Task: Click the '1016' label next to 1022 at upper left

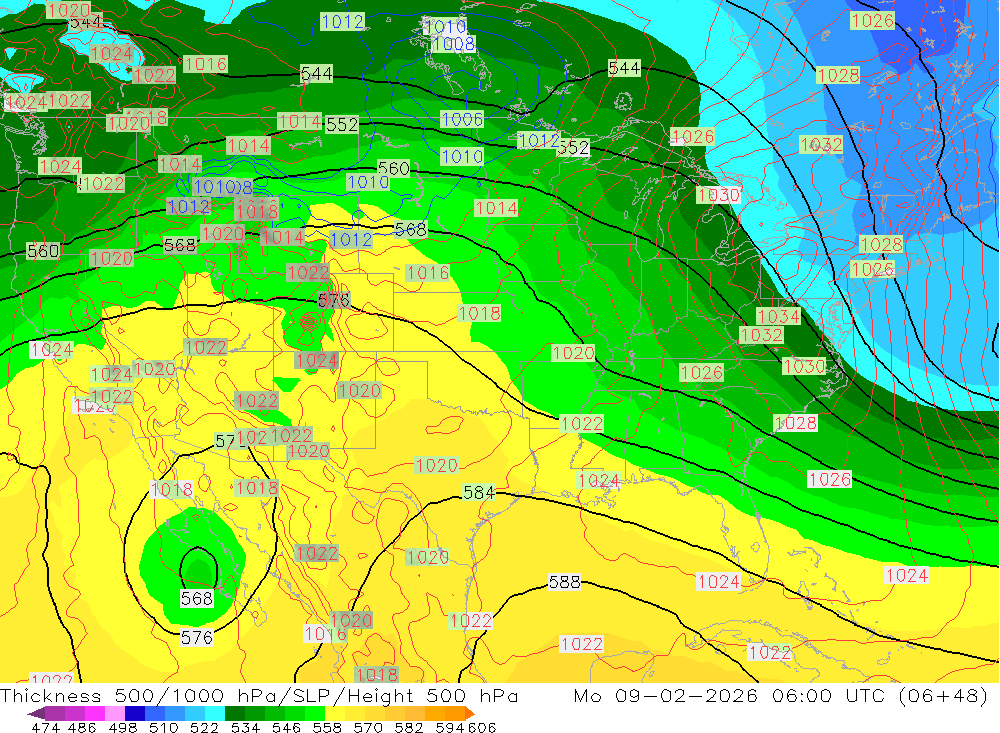Action: (x=205, y=64)
